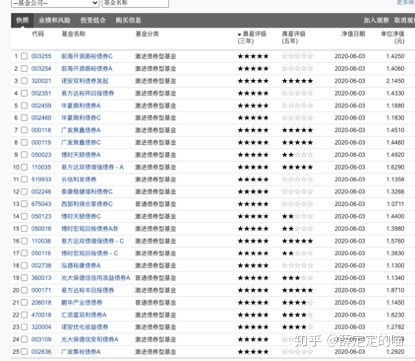
Task: Open the 博时天颐债券A fund link
Action: (81, 155)
